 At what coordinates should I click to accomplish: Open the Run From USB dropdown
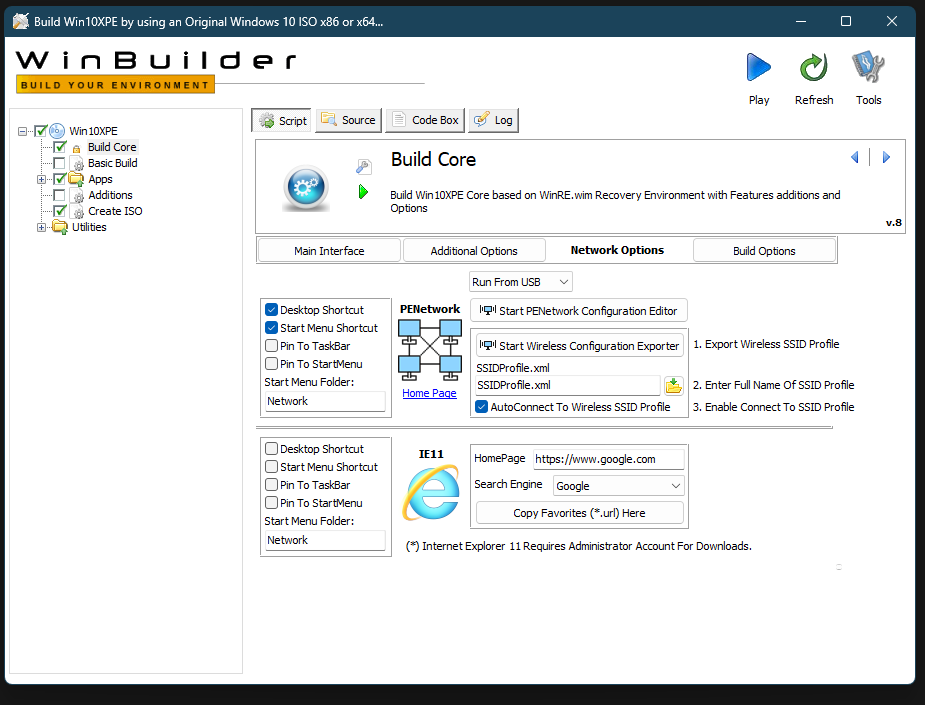pos(520,282)
